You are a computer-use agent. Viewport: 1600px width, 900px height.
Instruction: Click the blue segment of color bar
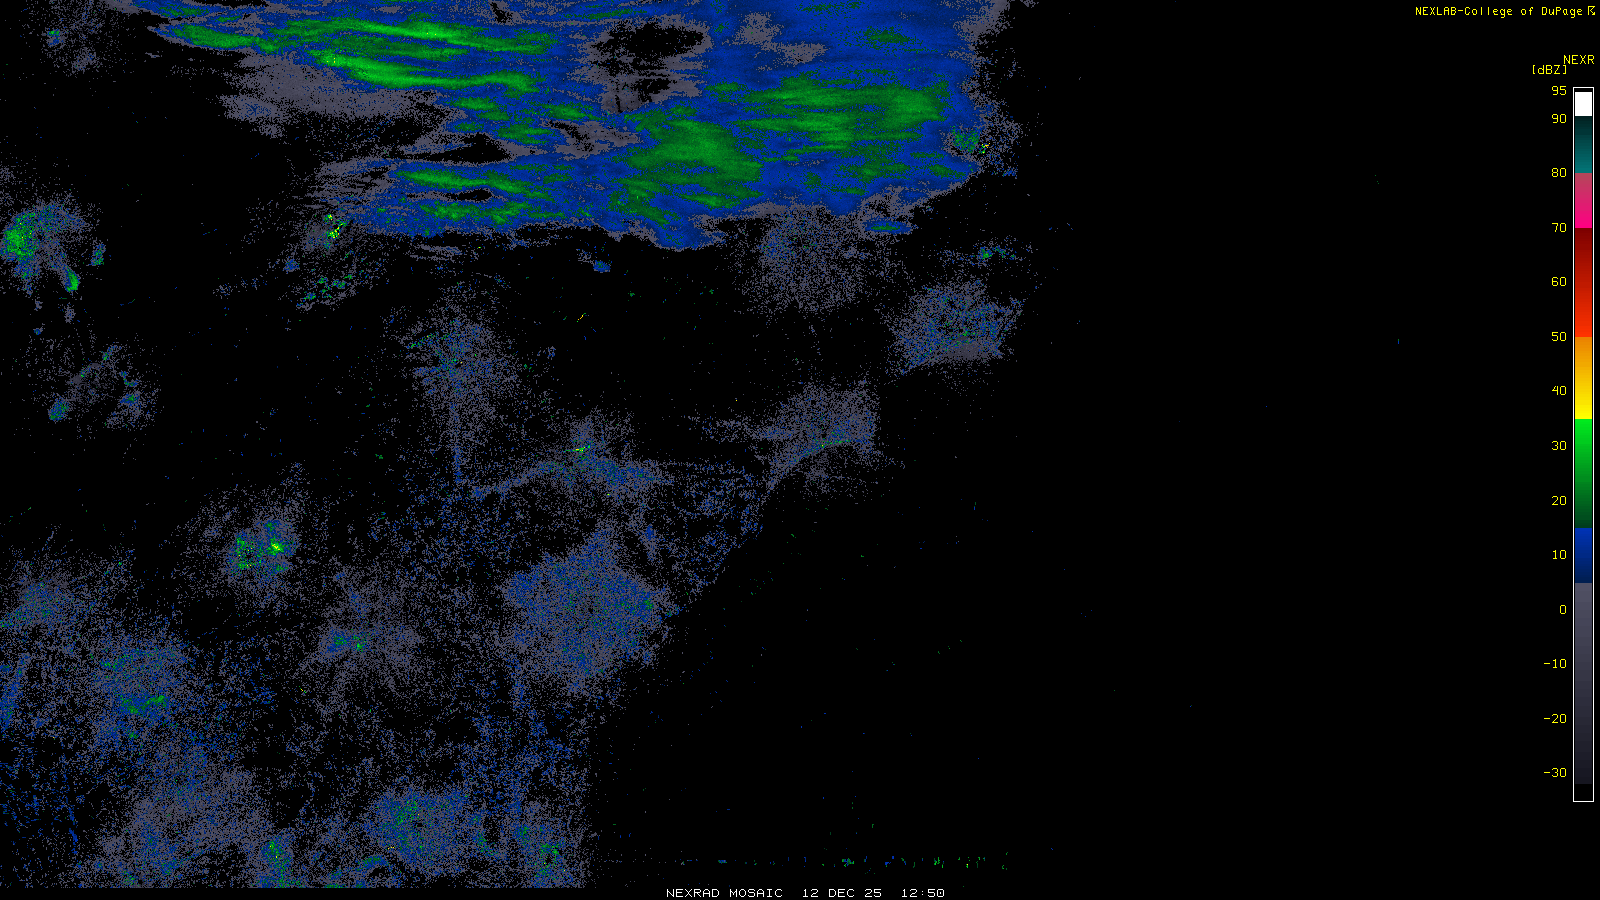click(1583, 555)
